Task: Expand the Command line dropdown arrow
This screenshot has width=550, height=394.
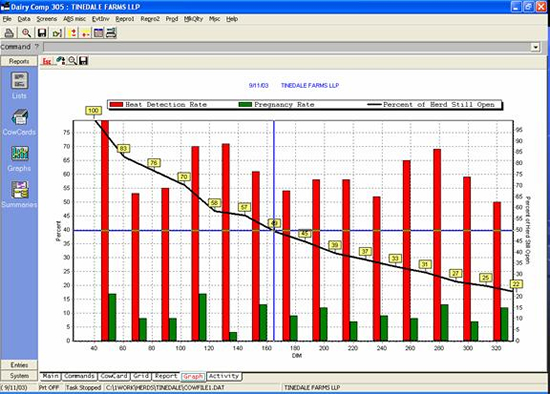Action: (535, 47)
